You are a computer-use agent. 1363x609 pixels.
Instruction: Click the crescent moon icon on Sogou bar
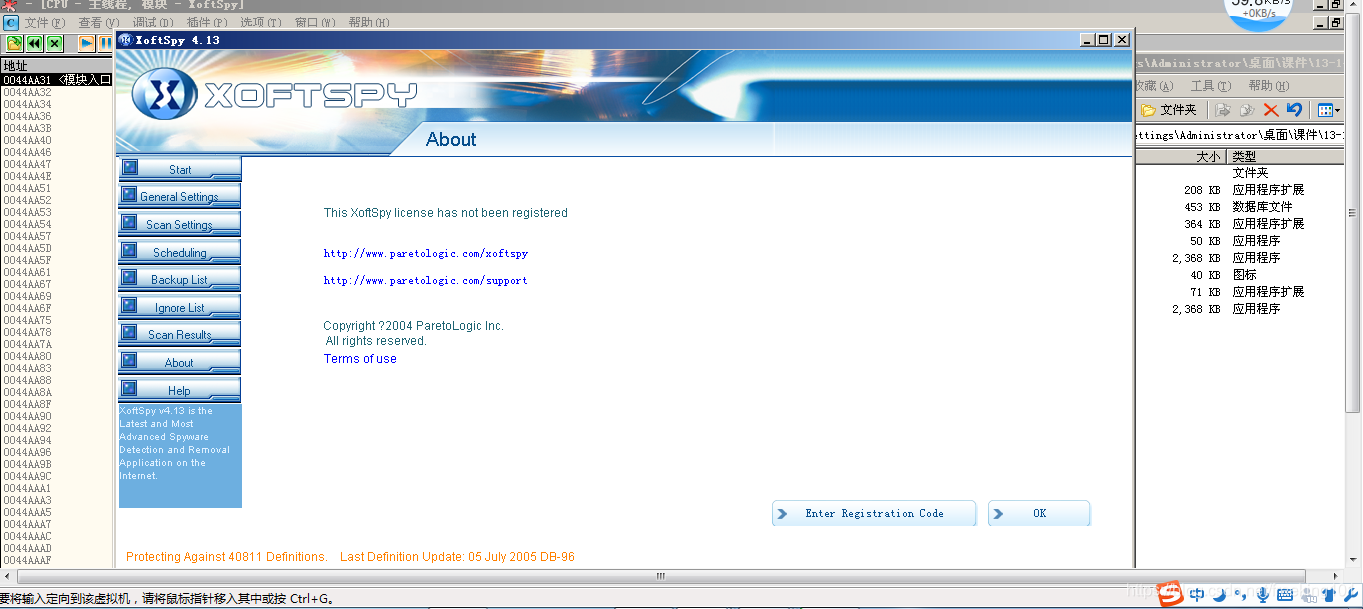1219,595
